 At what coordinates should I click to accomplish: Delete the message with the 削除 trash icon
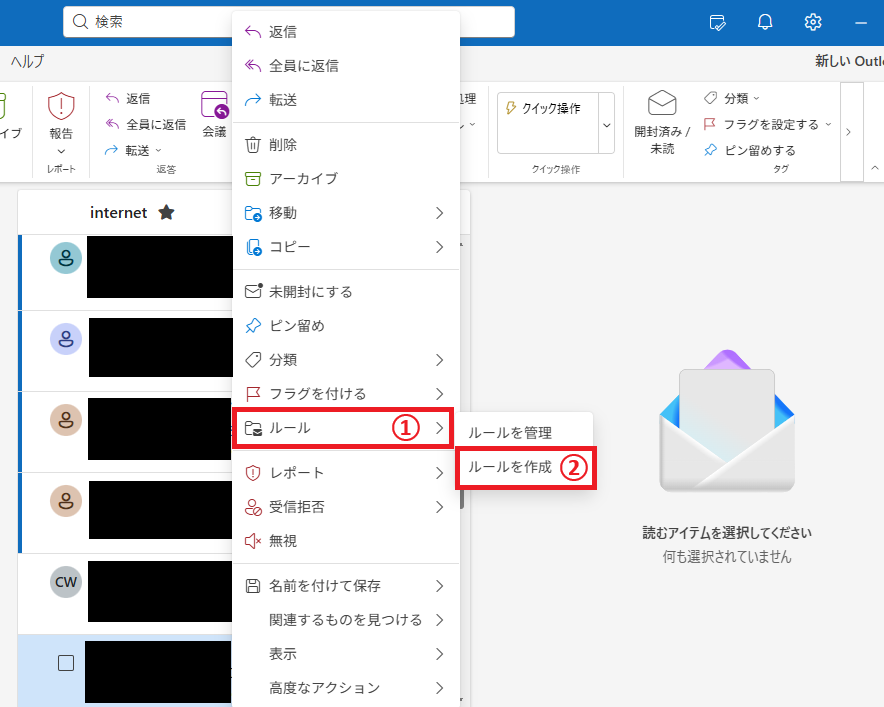click(285, 143)
